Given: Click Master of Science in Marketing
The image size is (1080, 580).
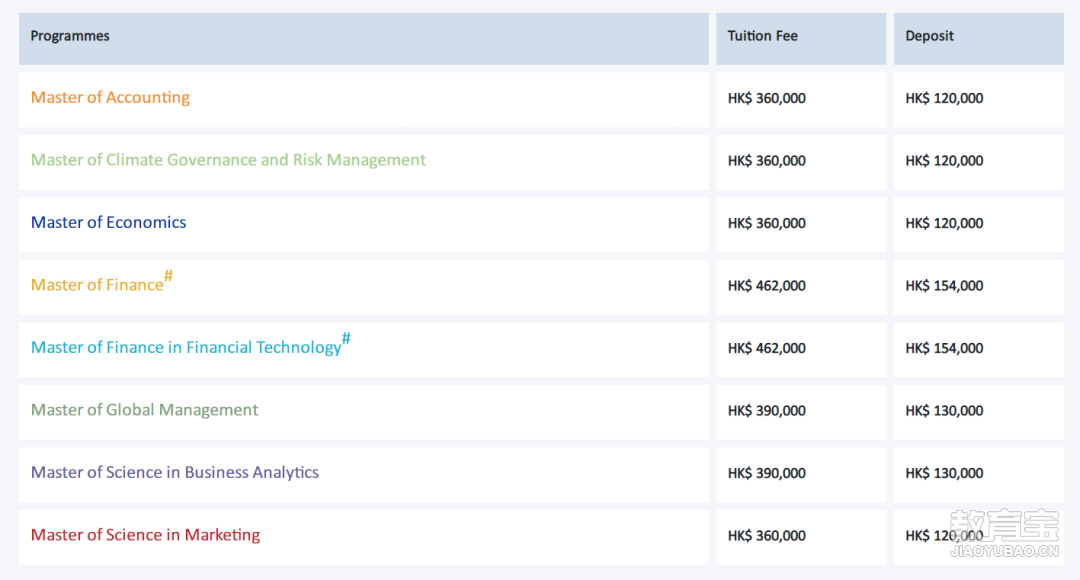Looking at the screenshot, I should (x=145, y=535).
